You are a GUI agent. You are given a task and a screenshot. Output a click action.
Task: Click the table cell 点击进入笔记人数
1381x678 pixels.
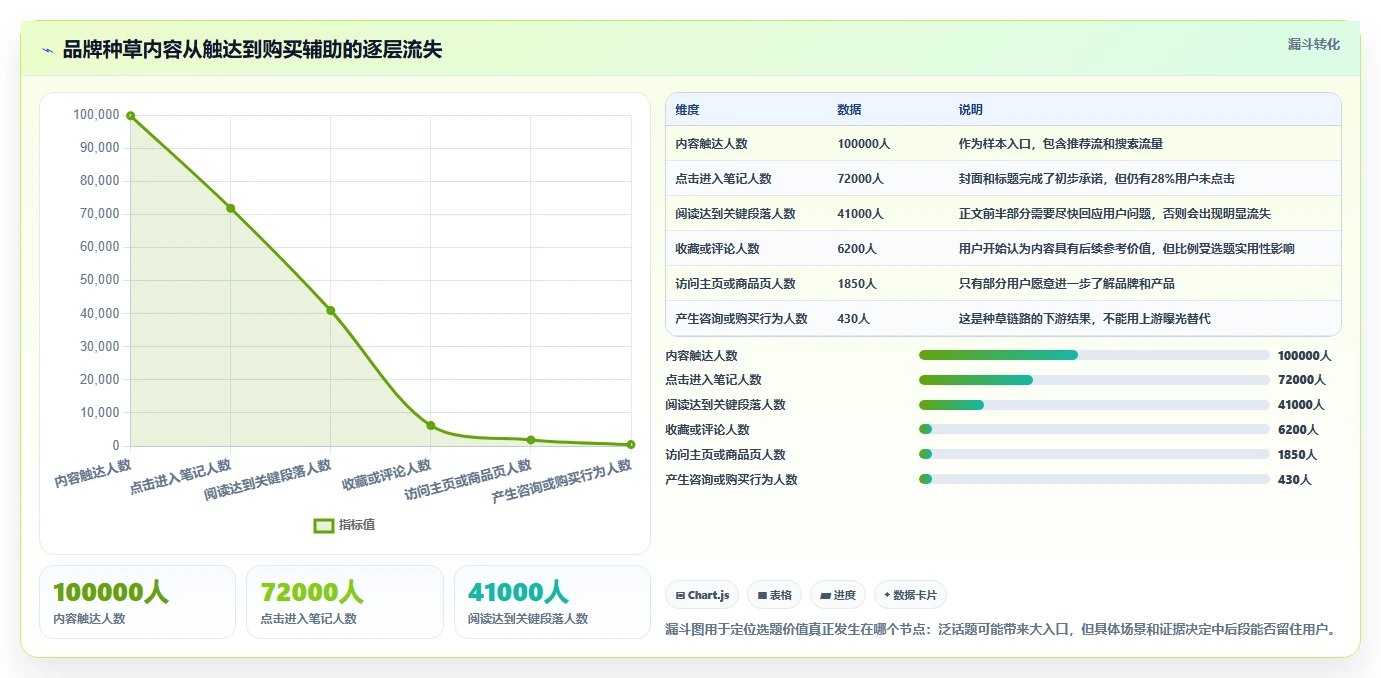pos(724,179)
